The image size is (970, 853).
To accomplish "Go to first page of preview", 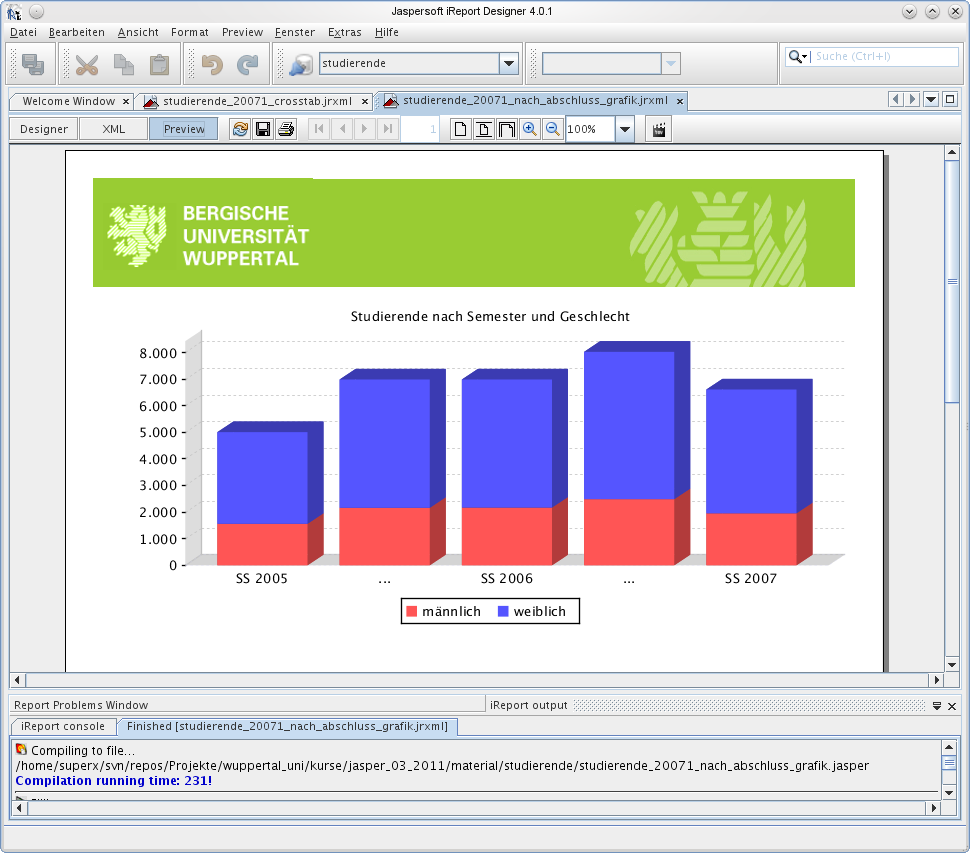I will [319, 129].
